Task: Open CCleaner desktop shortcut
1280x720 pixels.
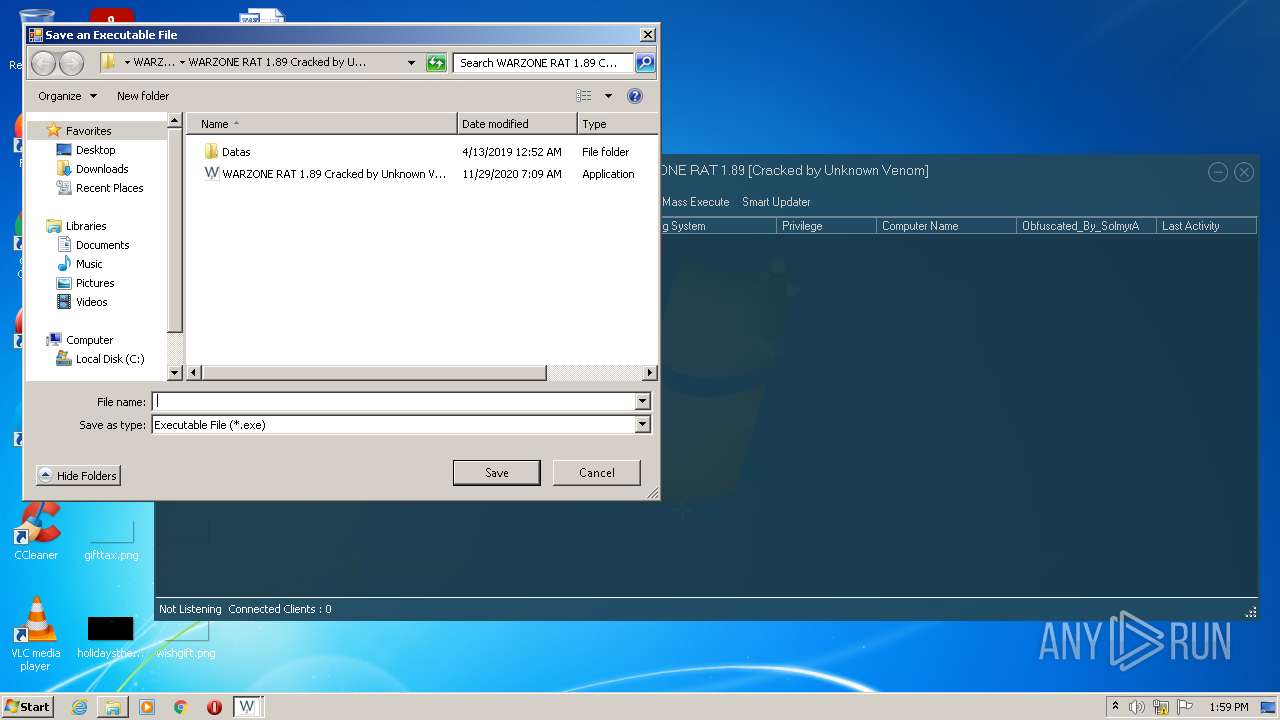Action: [36, 532]
